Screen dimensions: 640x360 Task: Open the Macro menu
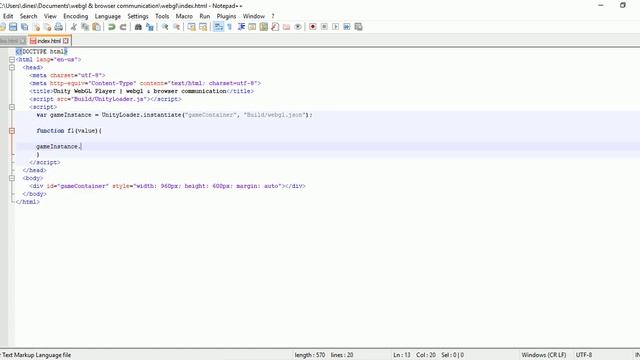point(184,16)
